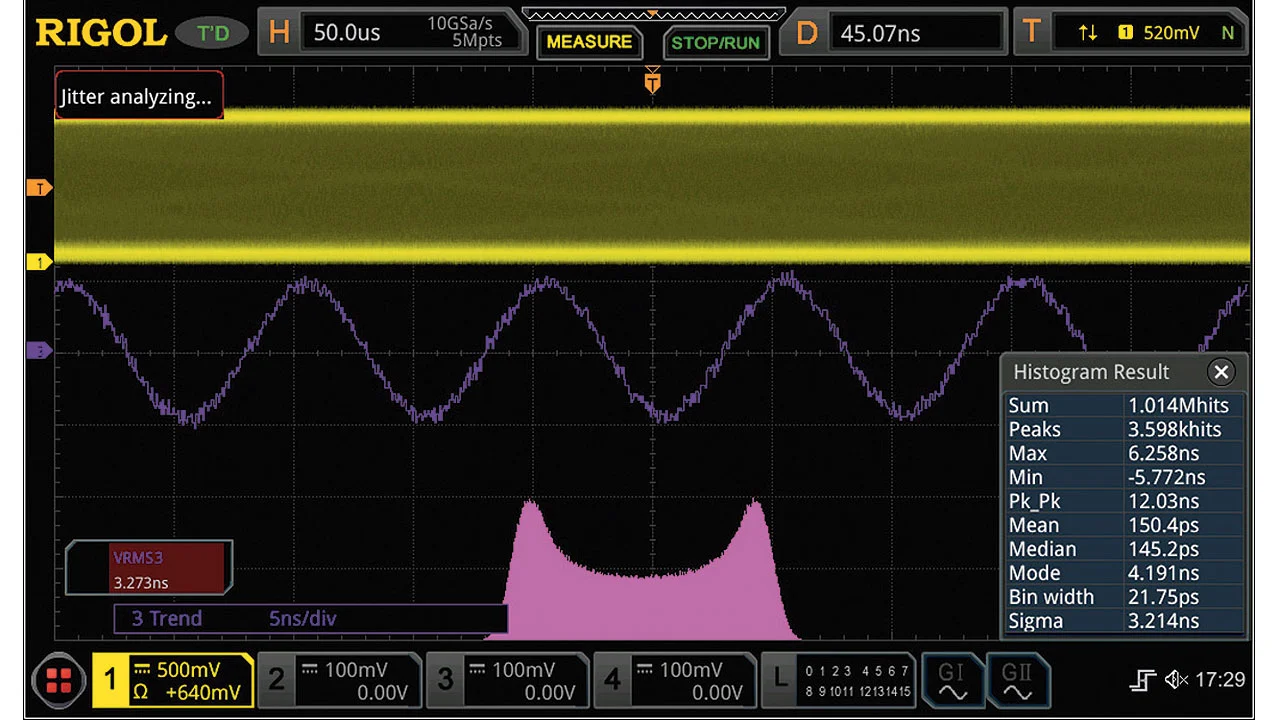Click the purple channel 3 offset marker
The height and width of the screenshot is (720, 1280).
point(38,351)
